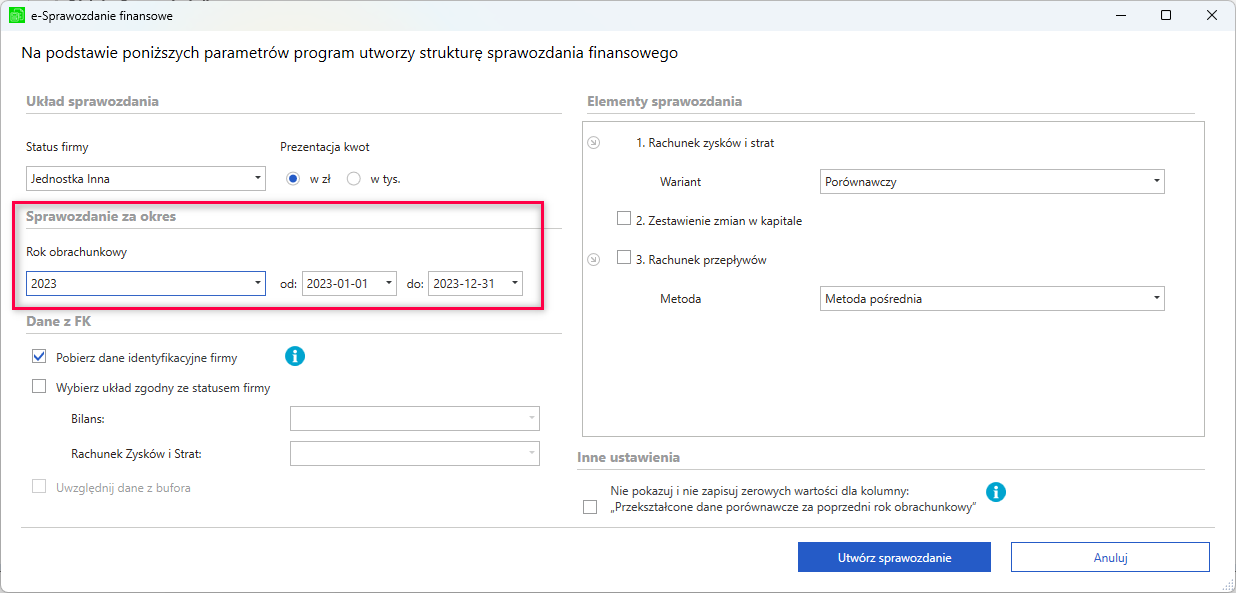This screenshot has height=593, width=1236.
Task: Collapse the Rachunek przepływów section arrow
Action: (593, 259)
